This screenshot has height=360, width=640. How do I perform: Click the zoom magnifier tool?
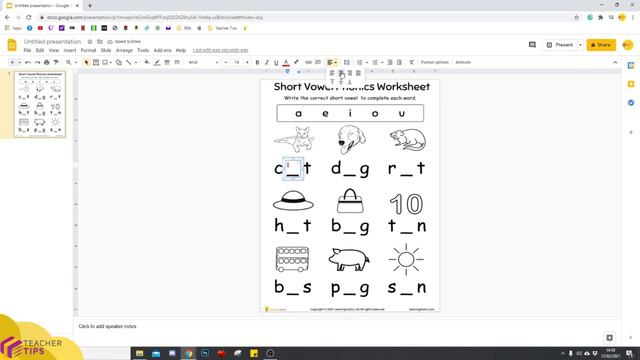coord(69,62)
